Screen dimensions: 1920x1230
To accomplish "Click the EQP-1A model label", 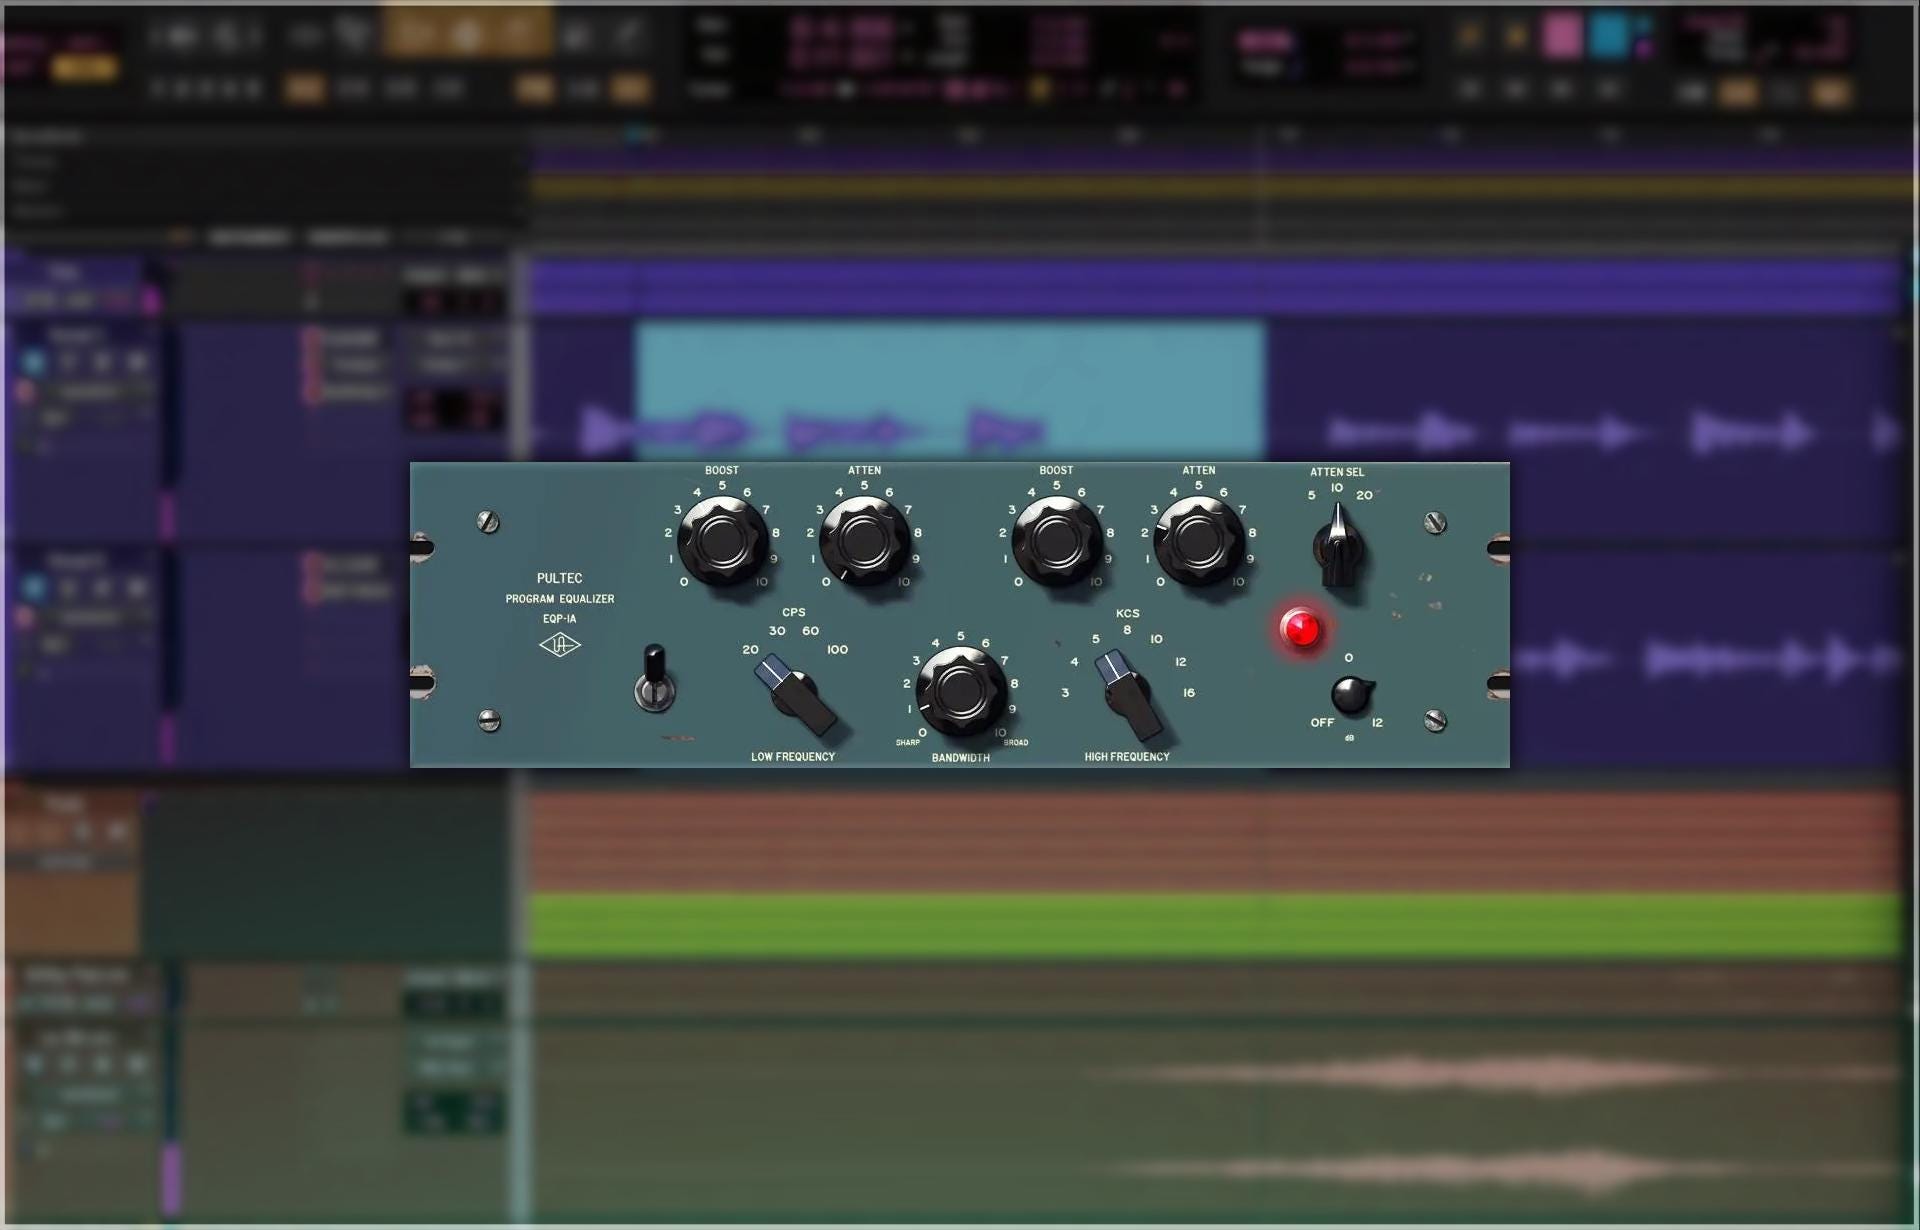I will click(x=559, y=619).
